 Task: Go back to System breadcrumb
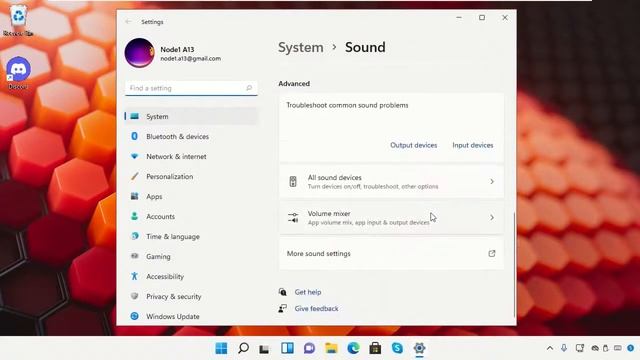click(300, 47)
